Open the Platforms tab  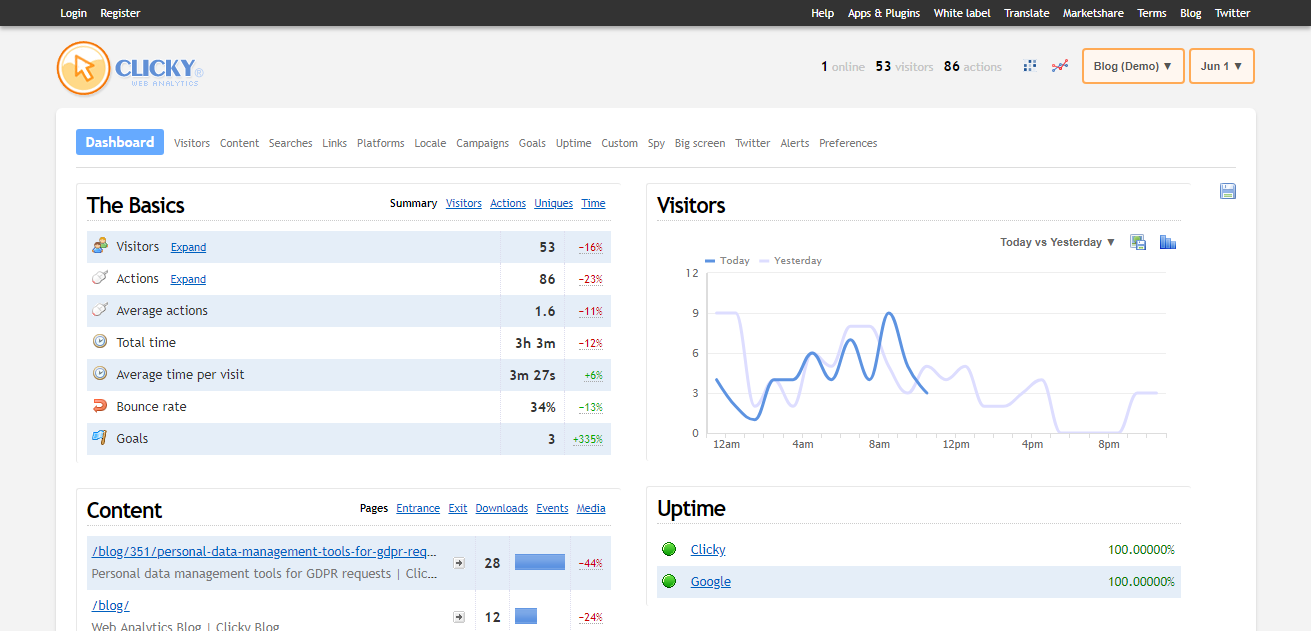(381, 143)
